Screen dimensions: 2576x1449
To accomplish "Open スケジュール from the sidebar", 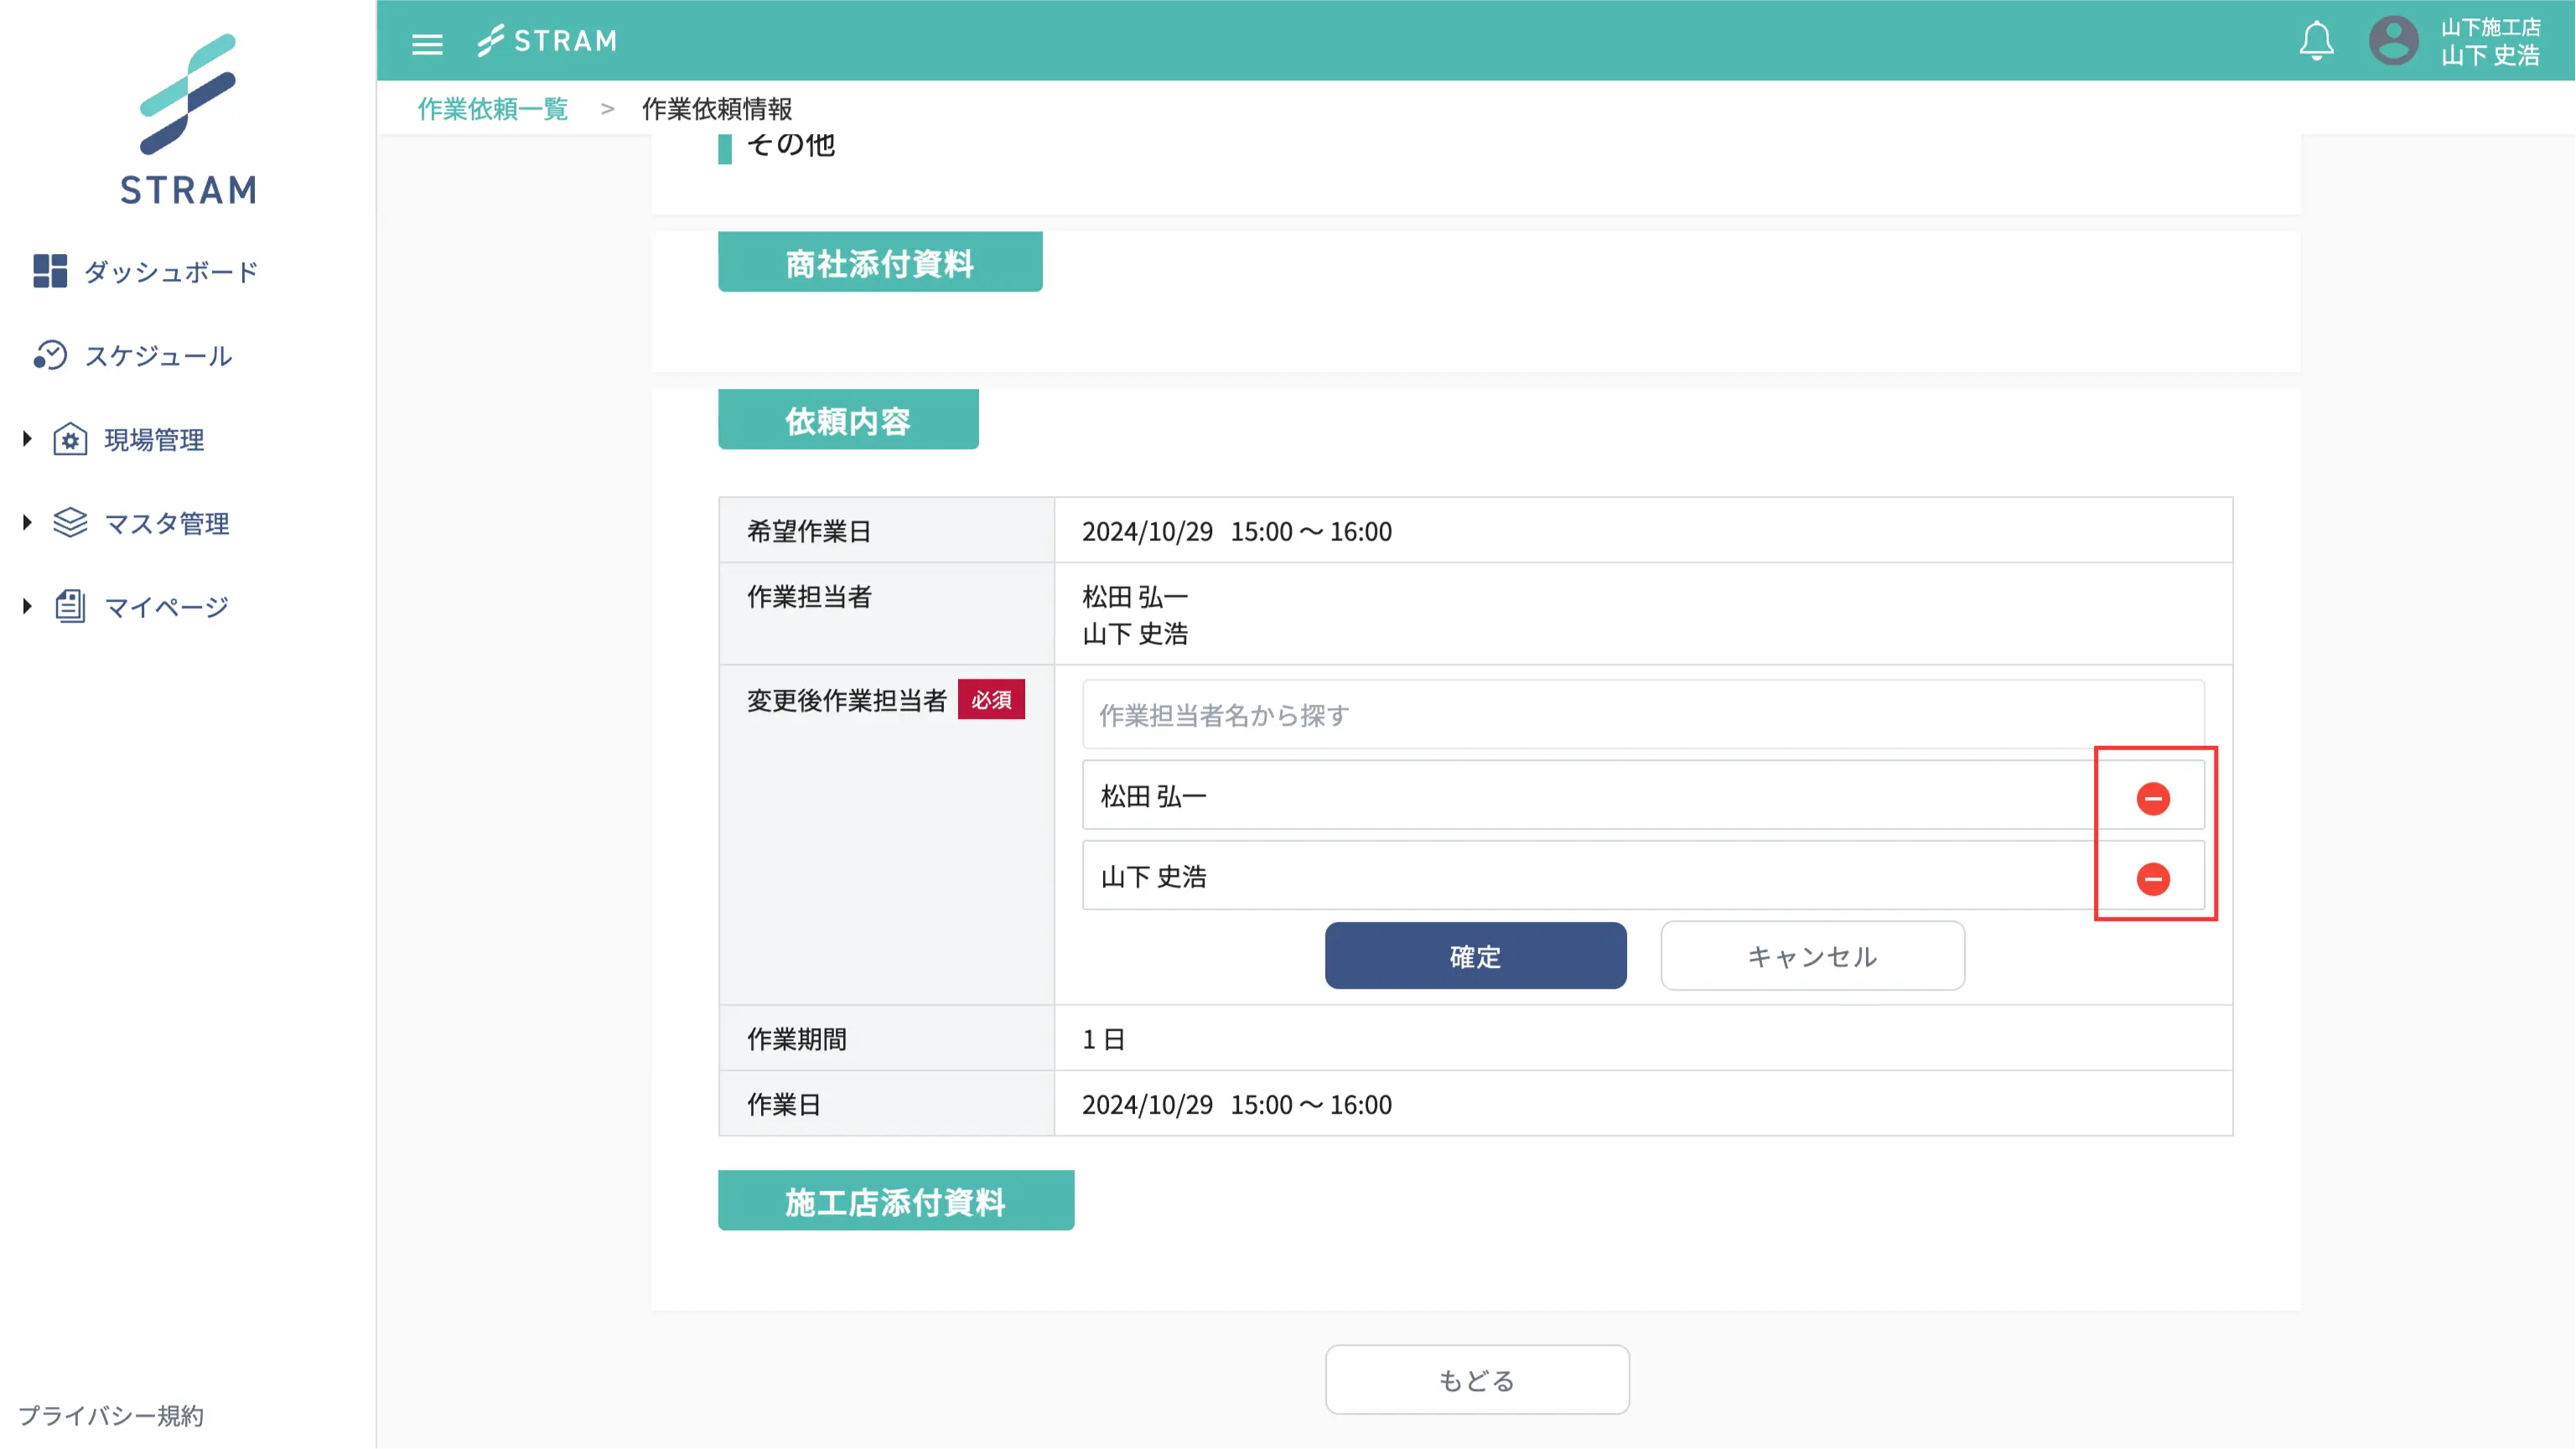I will pos(158,356).
